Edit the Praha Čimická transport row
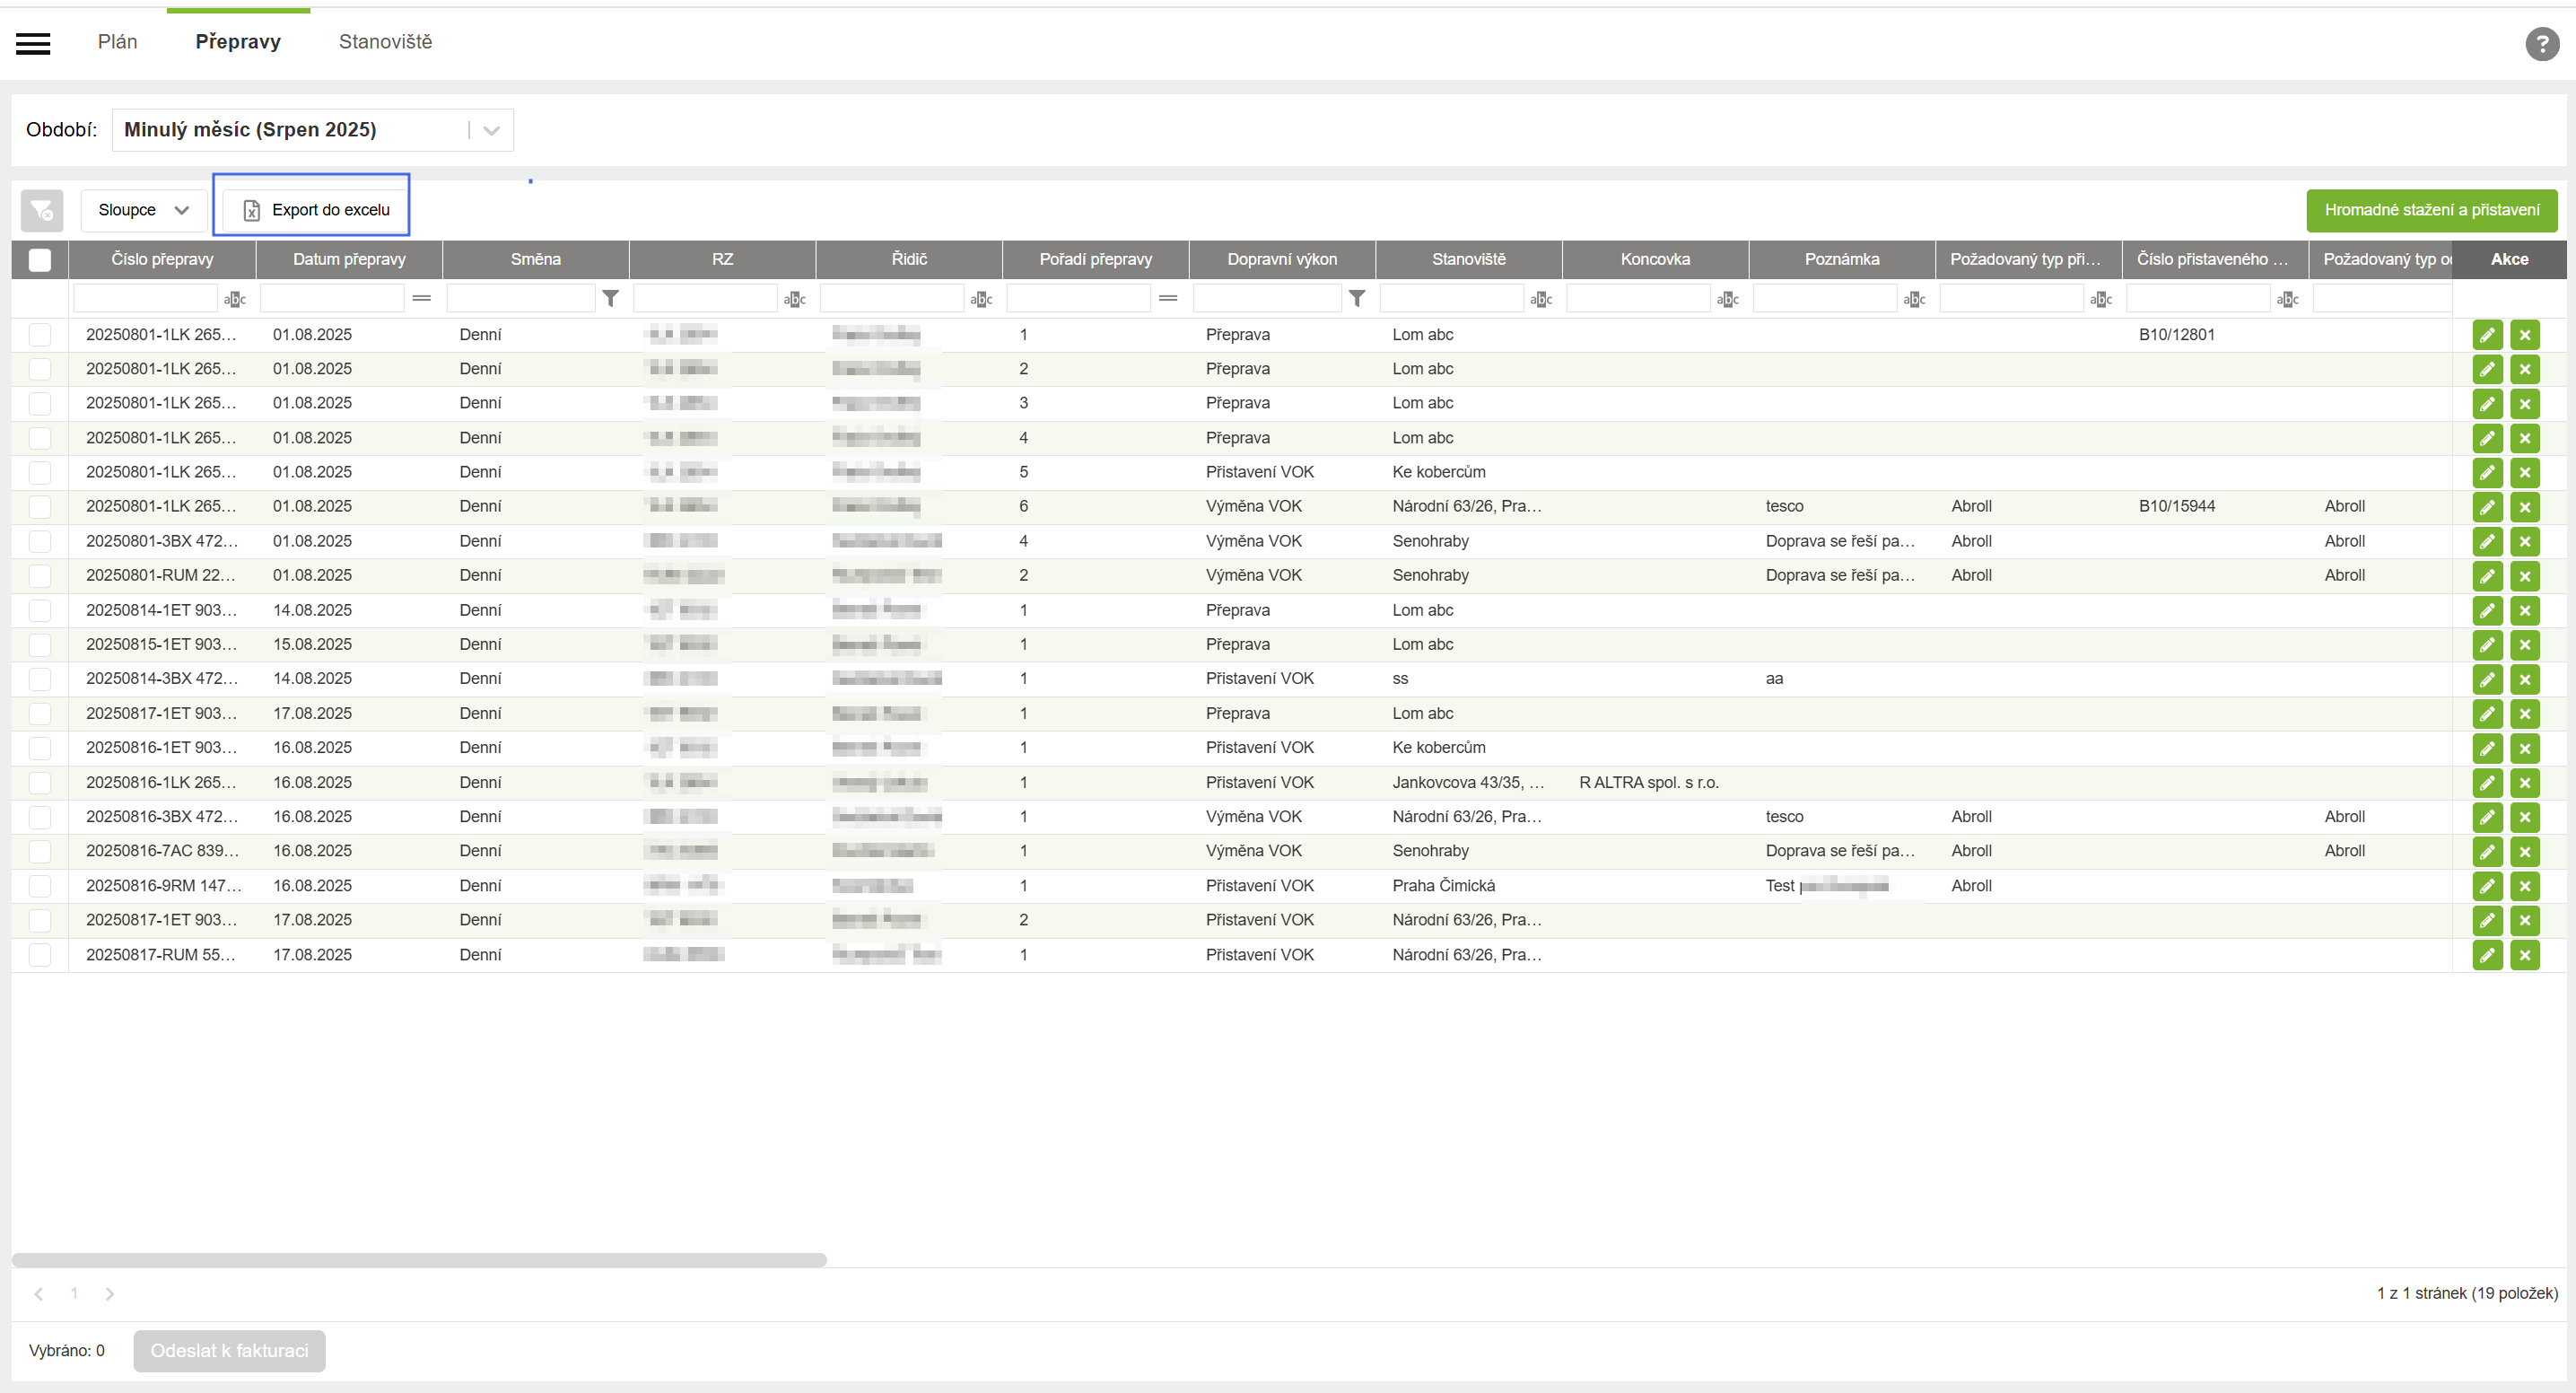2576x1393 pixels. coord(2487,886)
